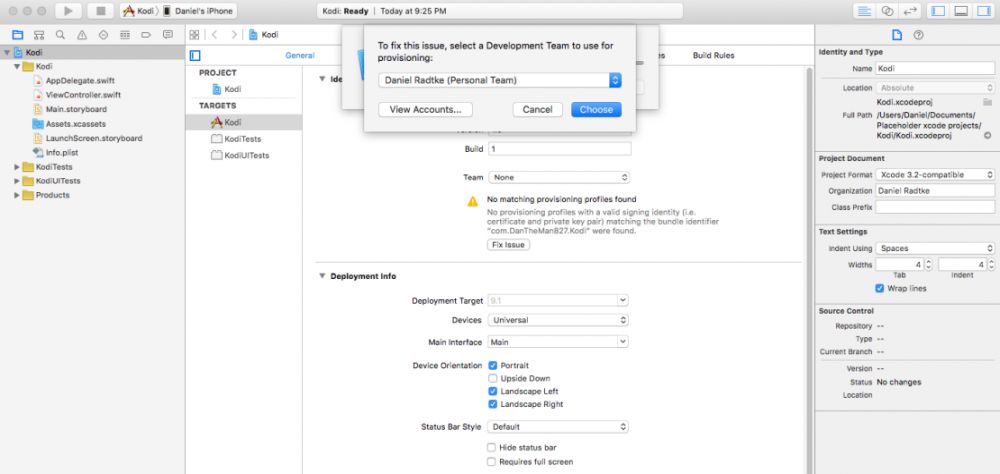Image resolution: width=1000 pixels, height=474 pixels.
Task: Open the Symbol navigator icon
Action: click(x=39, y=34)
